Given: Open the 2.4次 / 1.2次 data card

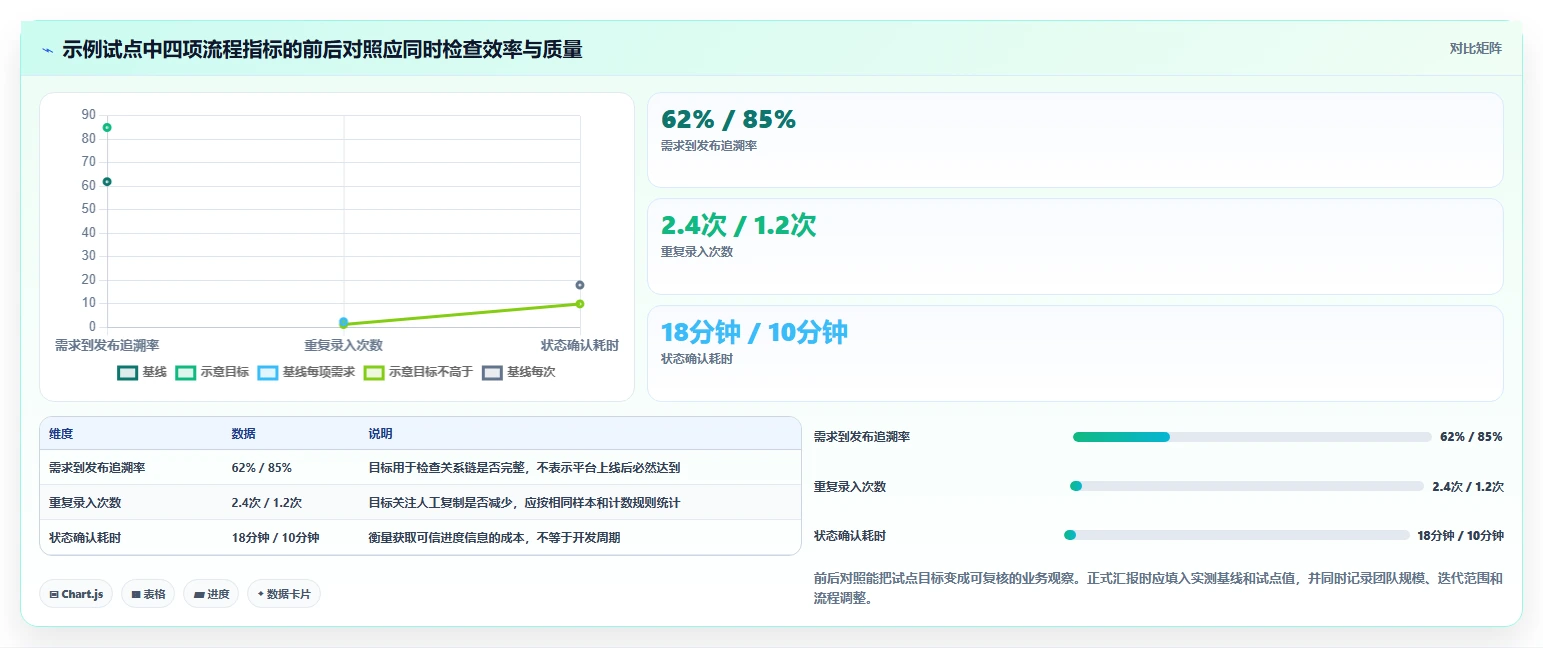Looking at the screenshot, I should 1075,246.
